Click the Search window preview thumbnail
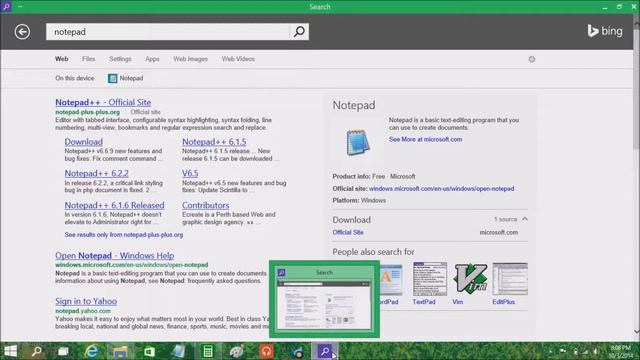The width and height of the screenshot is (640, 360). point(324,299)
